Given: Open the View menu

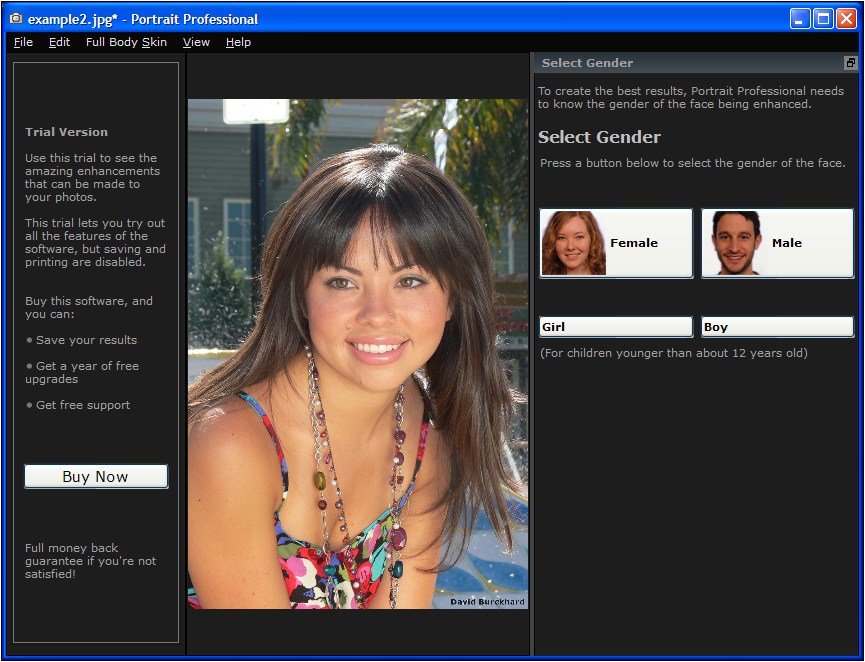Looking at the screenshot, I should pyautogui.click(x=196, y=42).
